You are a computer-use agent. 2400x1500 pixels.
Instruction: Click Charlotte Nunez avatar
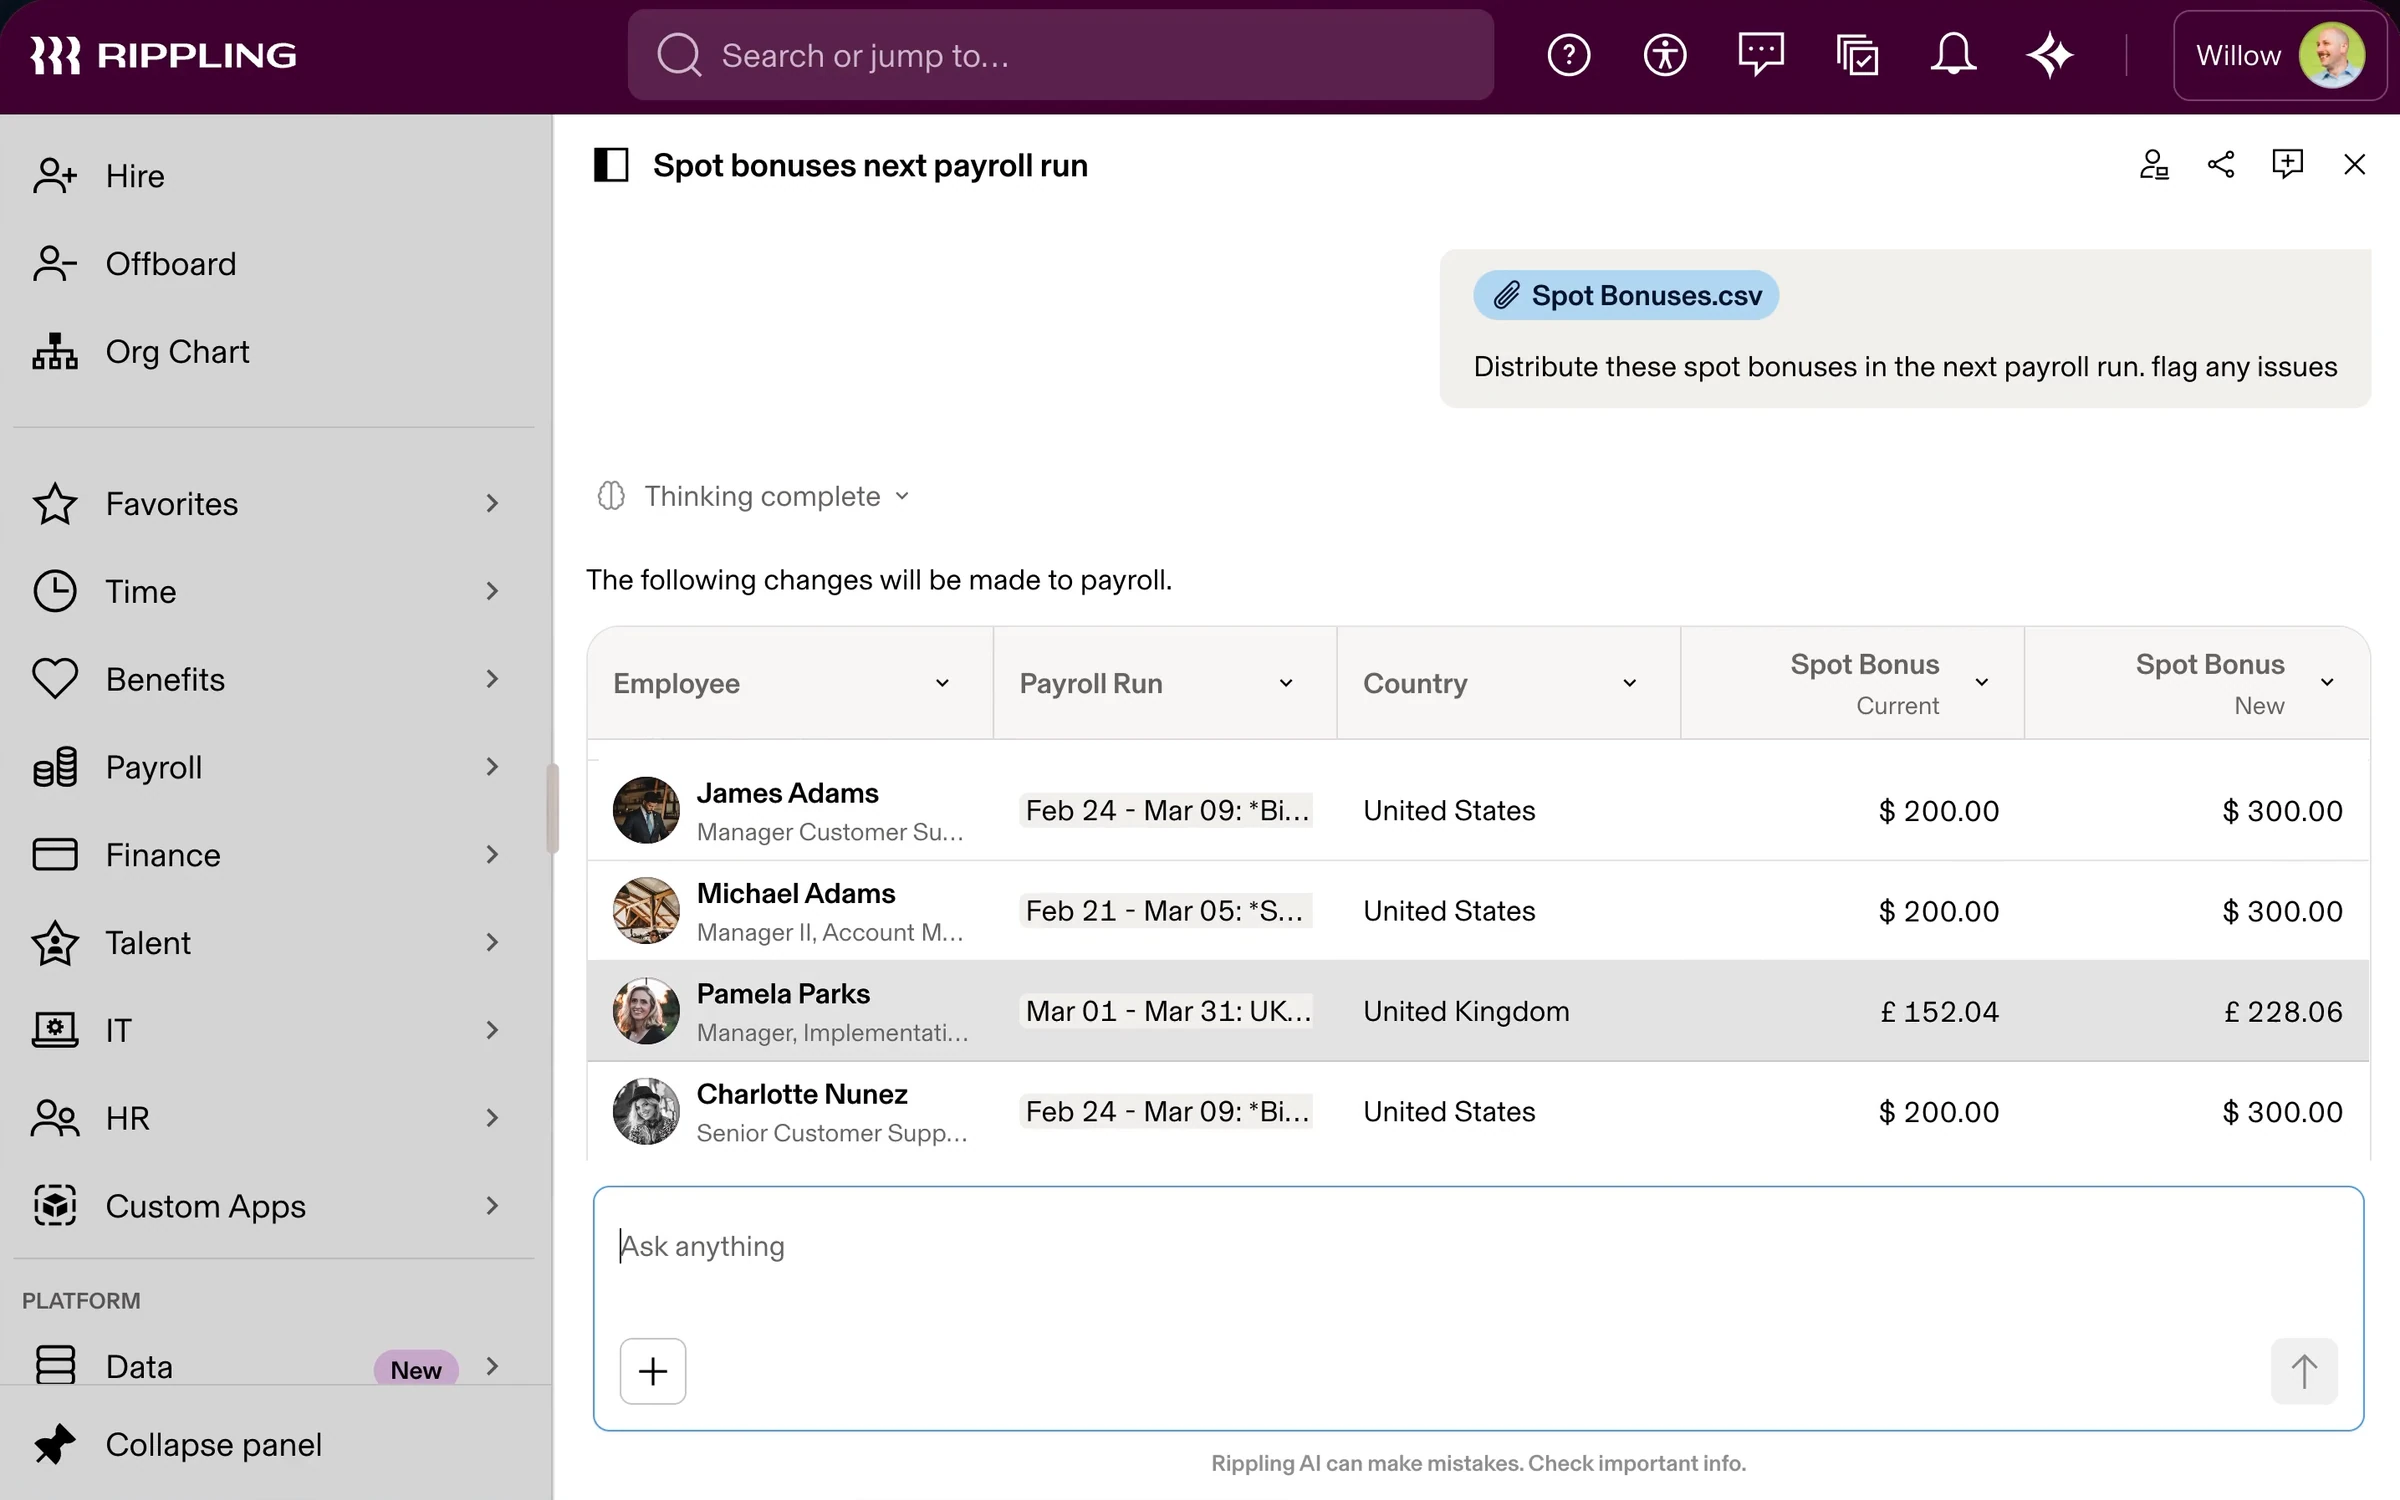point(646,1111)
